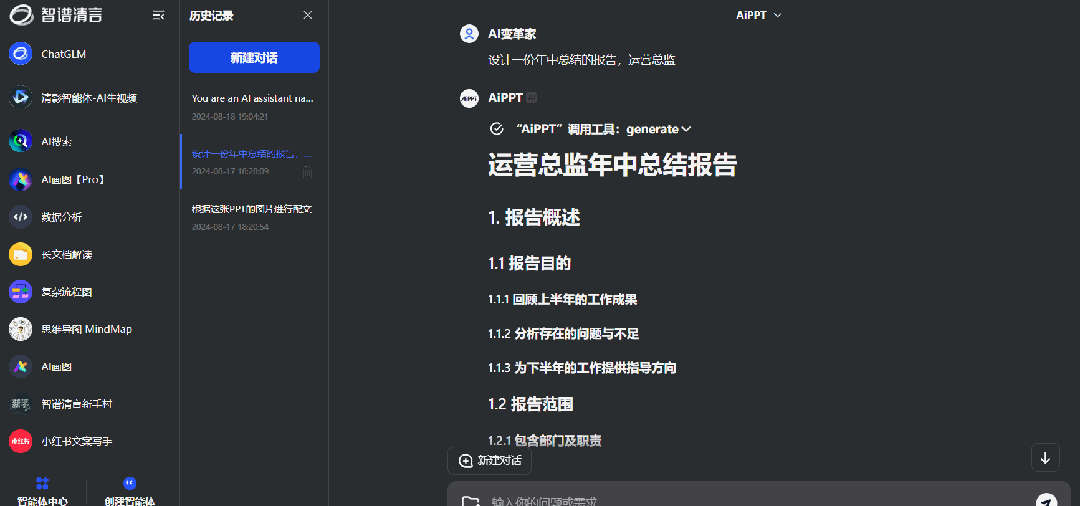Click the 智谱清言 logo icon

[21, 15]
